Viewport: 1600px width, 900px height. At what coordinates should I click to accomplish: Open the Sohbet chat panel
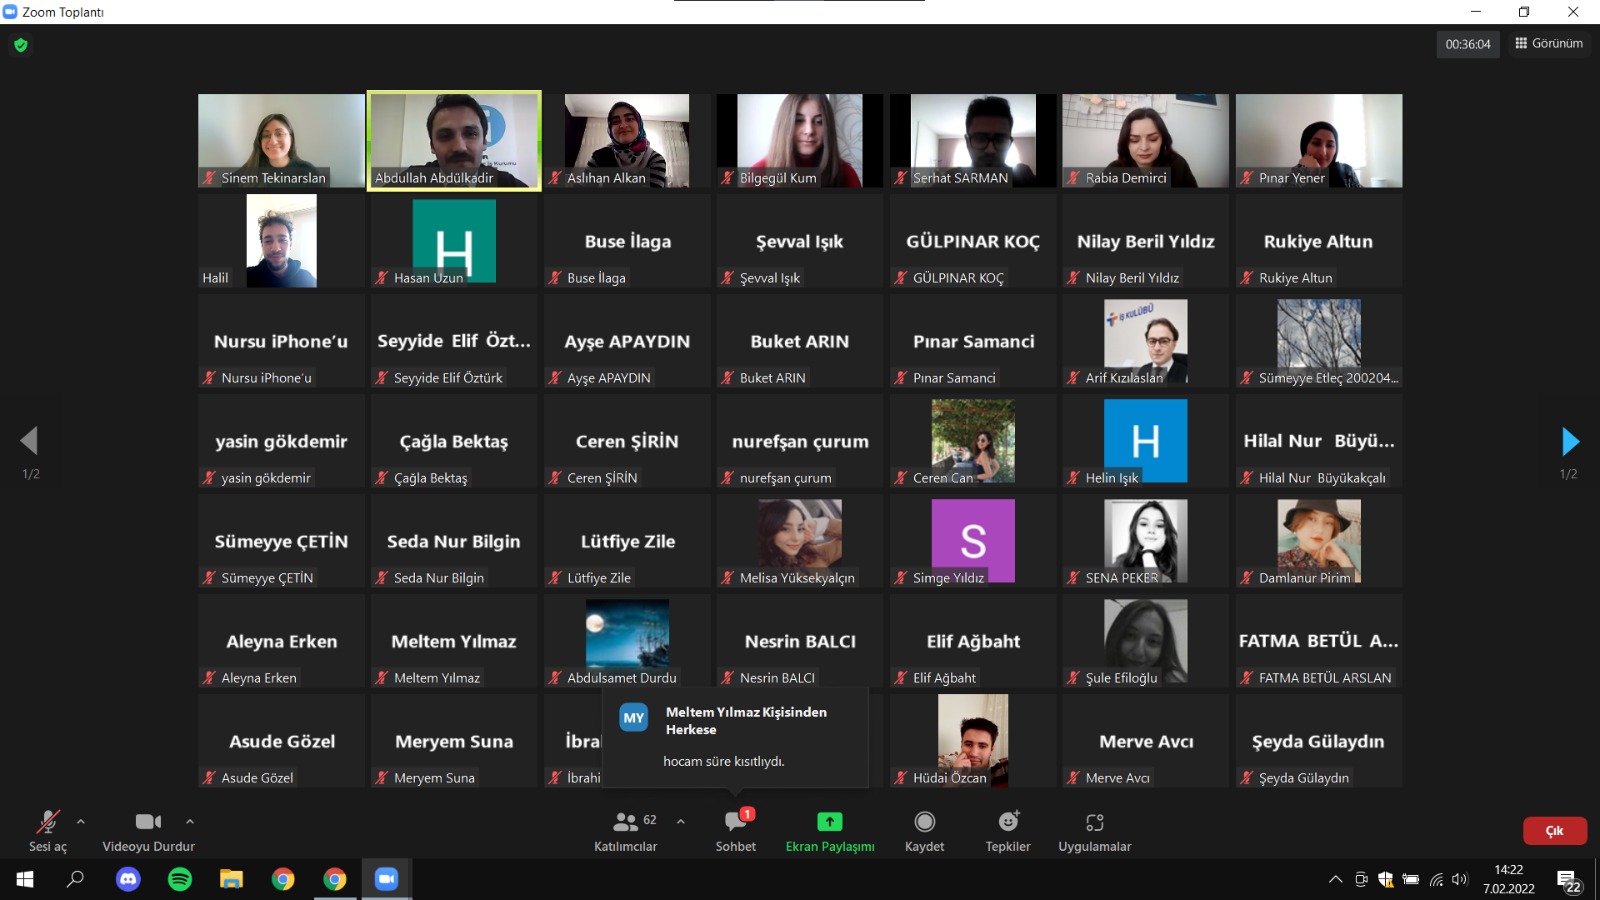[x=735, y=831]
